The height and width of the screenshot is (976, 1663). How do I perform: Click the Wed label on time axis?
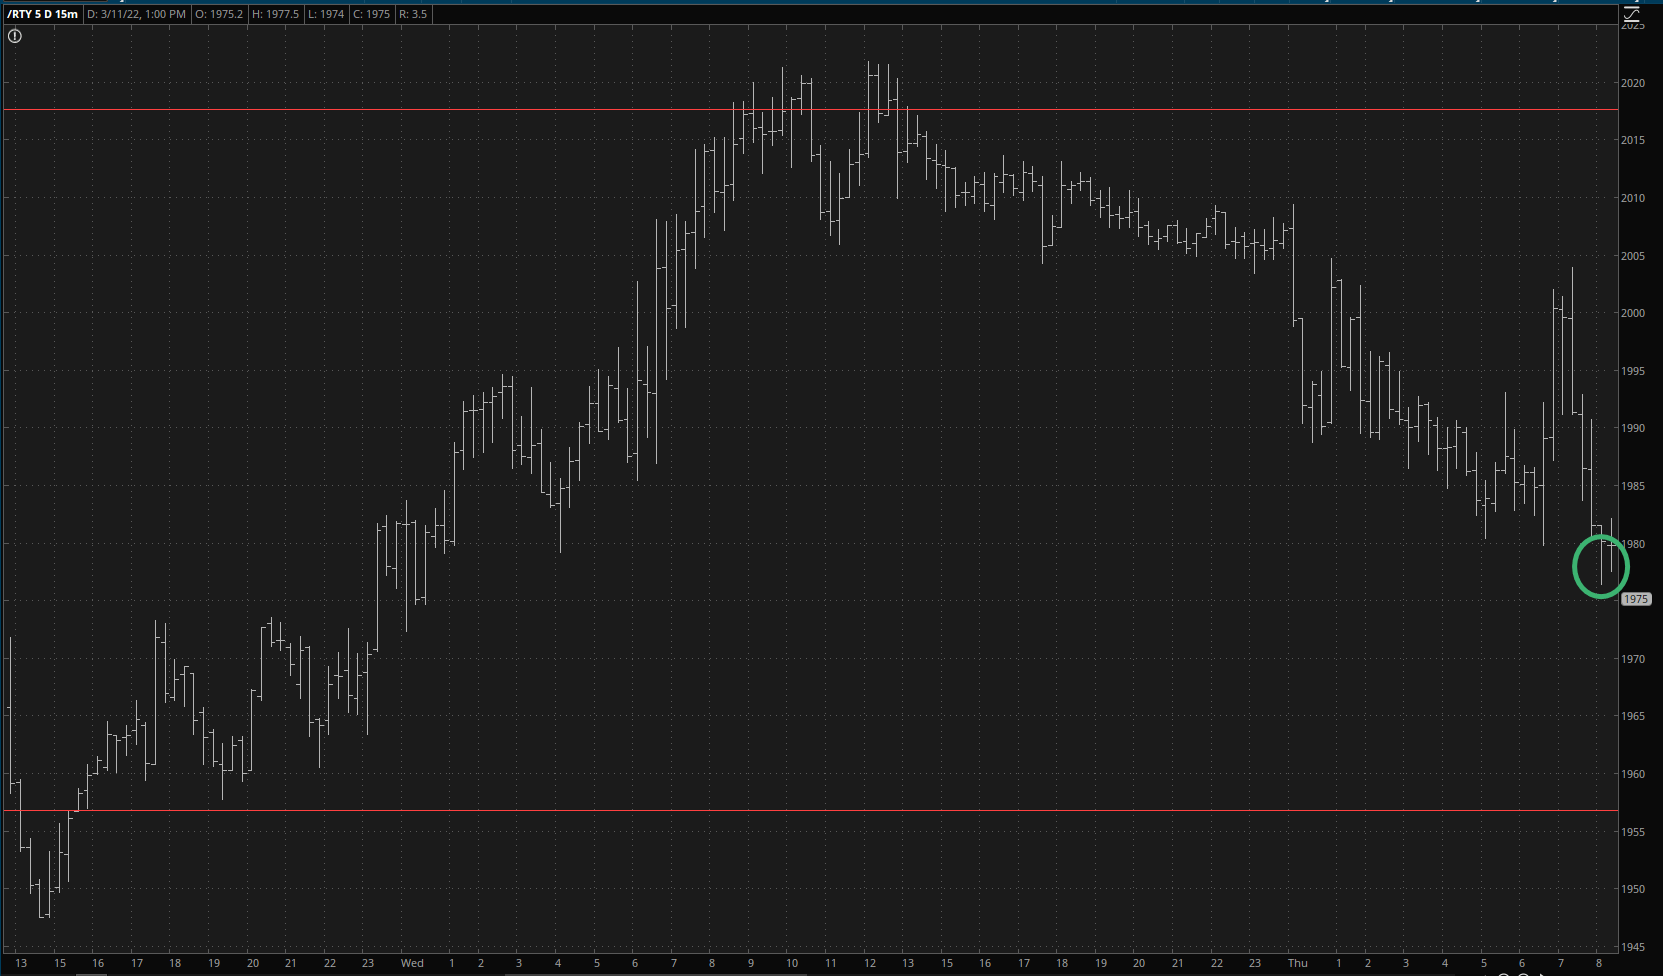coord(412,963)
